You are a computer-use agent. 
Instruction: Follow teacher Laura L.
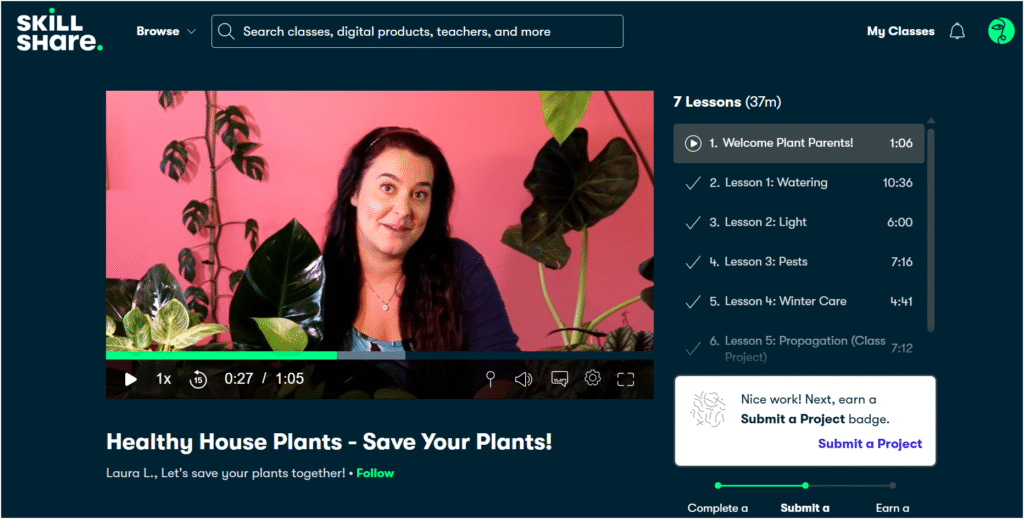375,473
